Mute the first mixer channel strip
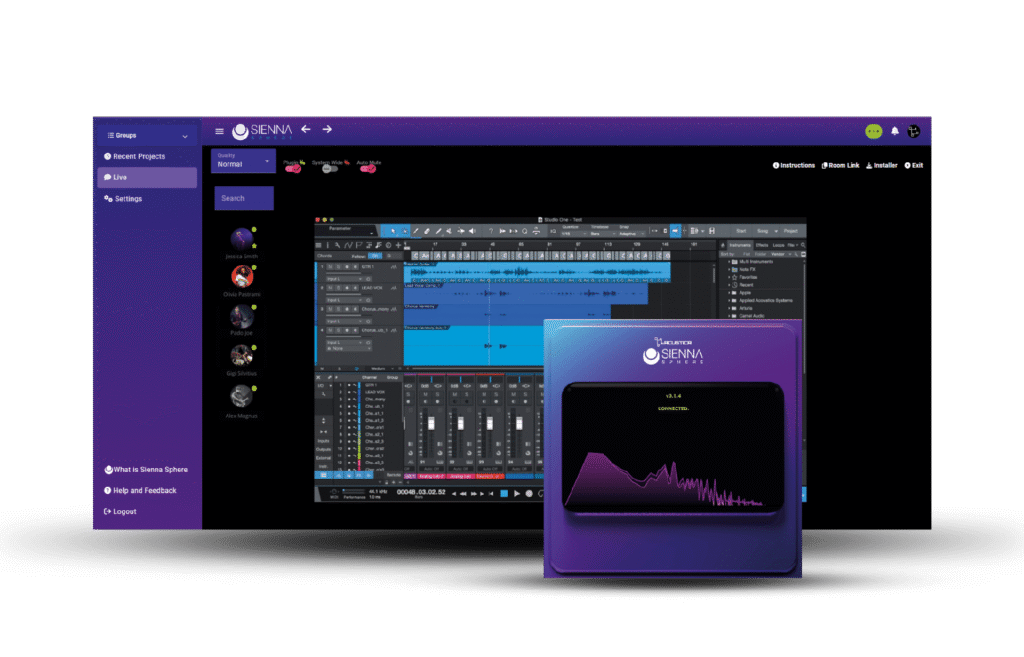Viewport: 1024px width, 657px height. [425, 394]
